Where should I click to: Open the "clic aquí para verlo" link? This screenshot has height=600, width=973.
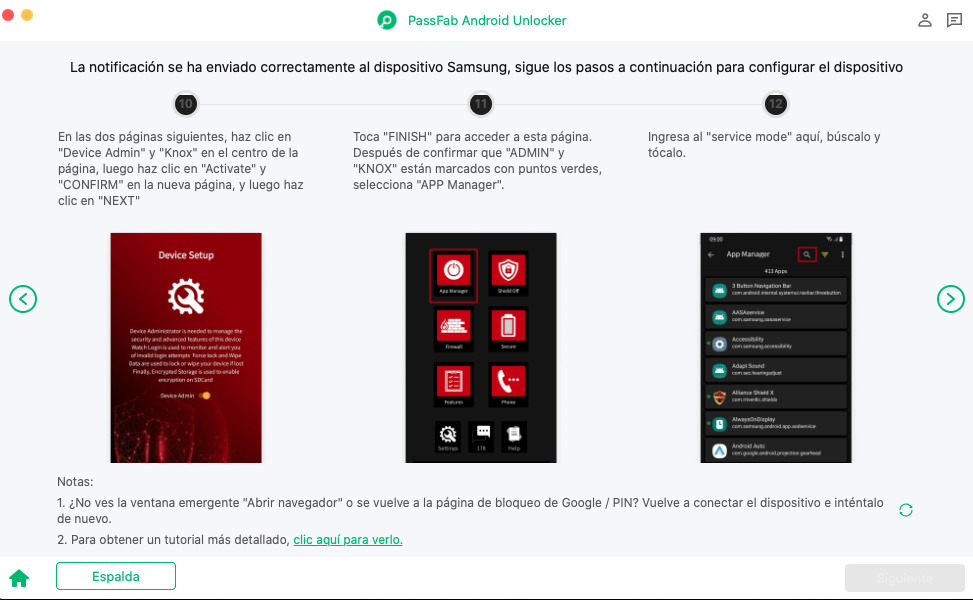(x=347, y=540)
